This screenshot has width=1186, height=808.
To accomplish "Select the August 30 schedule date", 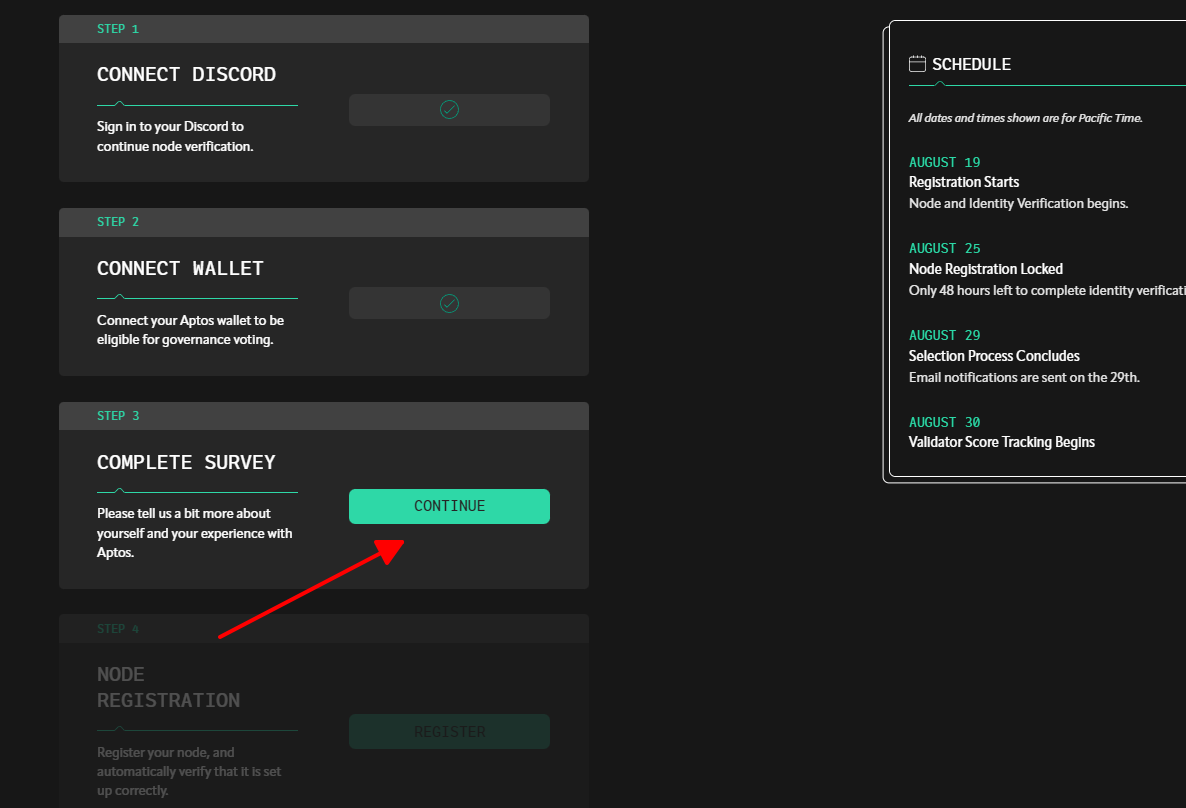I will [x=944, y=422].
